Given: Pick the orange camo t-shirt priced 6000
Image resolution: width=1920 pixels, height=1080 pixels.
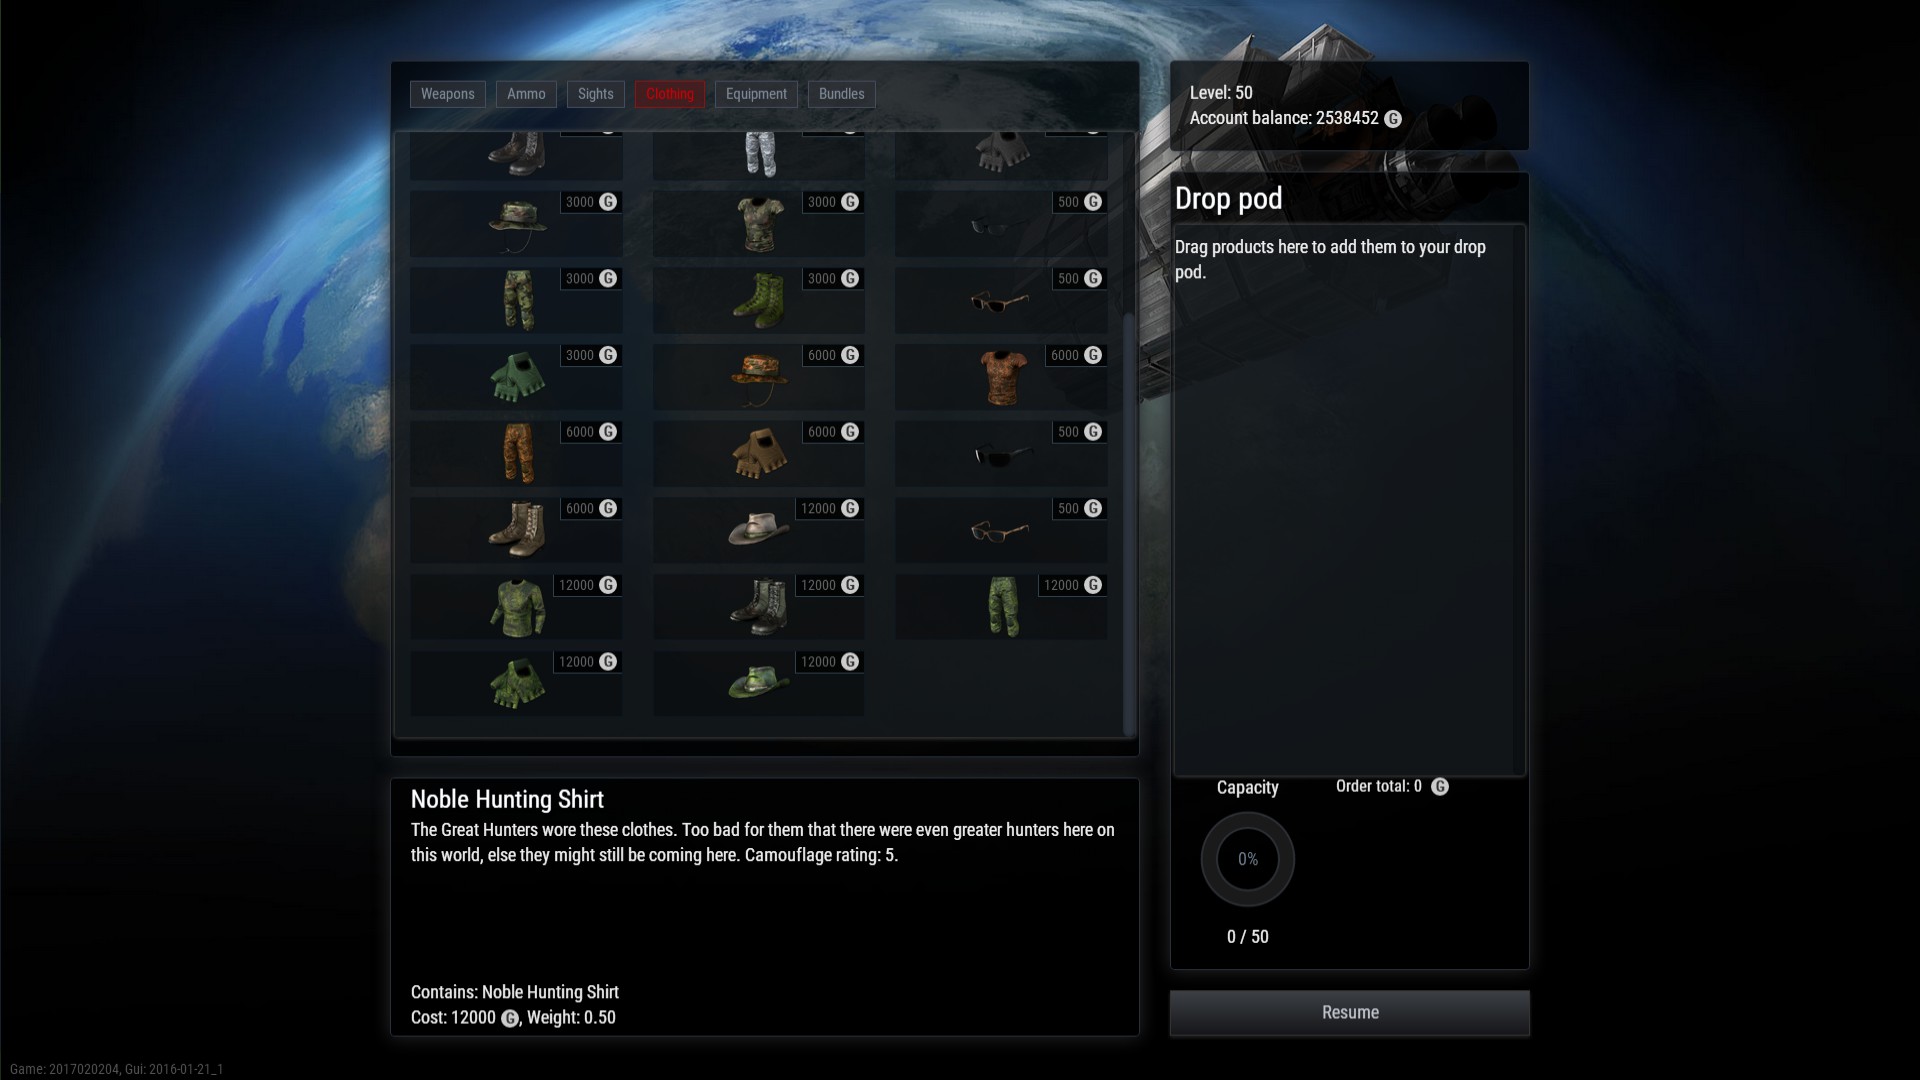Looking at the screenshot, I should tap(1001, 377).
